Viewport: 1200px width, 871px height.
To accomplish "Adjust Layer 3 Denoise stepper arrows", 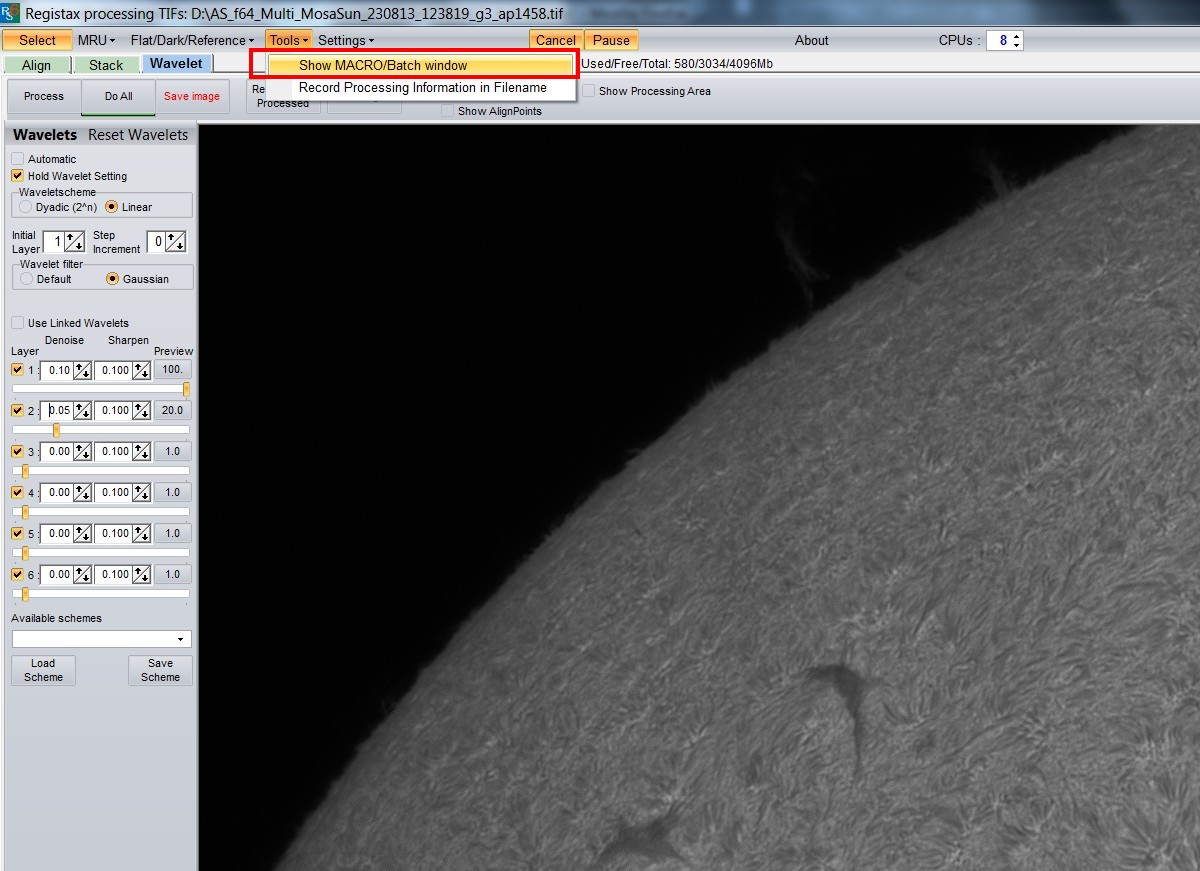I will click(x=83, y=451).
